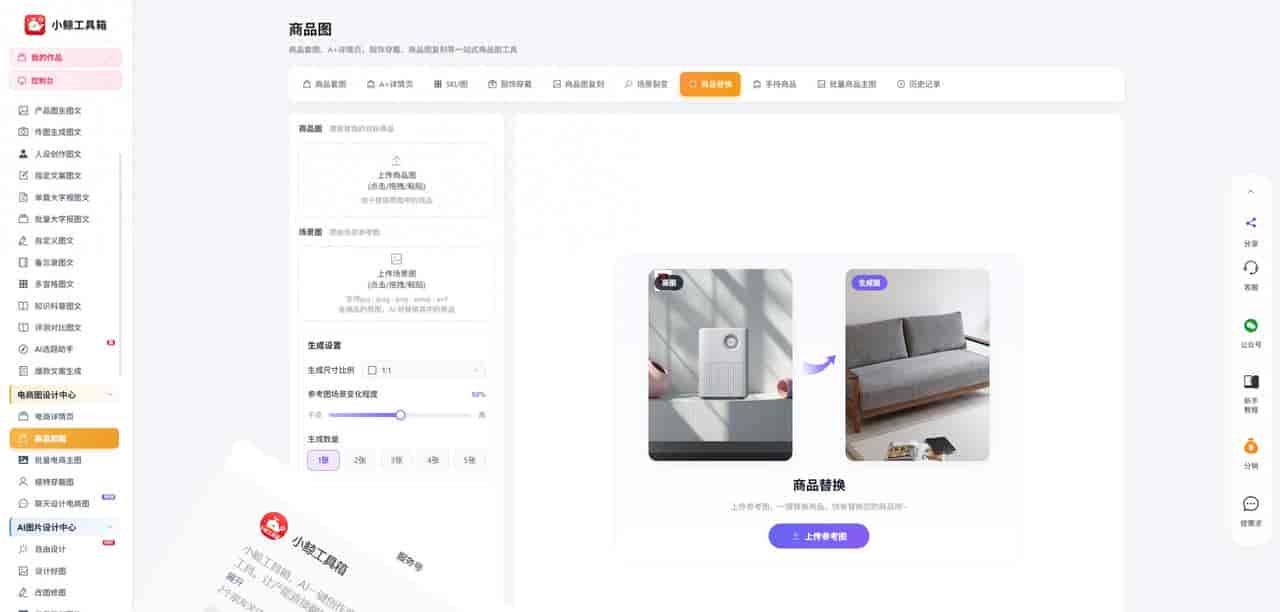Open 客服 headset support icon
Image resolution: width=1280 pixels, height=612 pixels.
(1250, 268)
